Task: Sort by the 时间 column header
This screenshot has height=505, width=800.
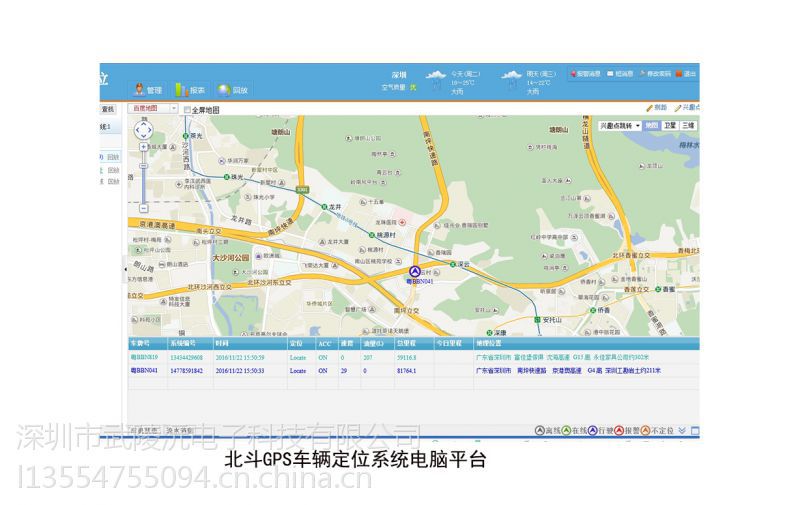Action: [x=250, y=343]
